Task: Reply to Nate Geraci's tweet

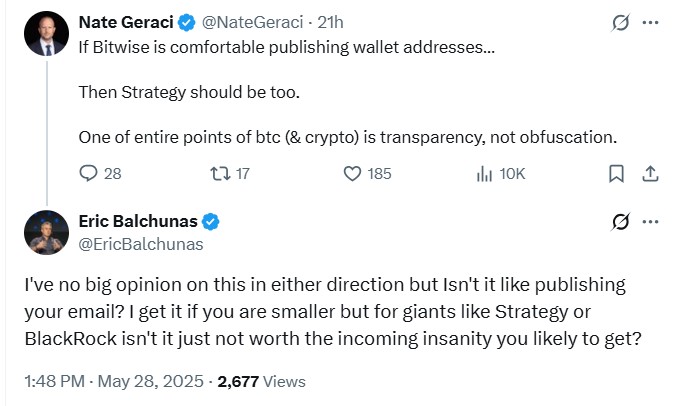Action: click(88, 174)
